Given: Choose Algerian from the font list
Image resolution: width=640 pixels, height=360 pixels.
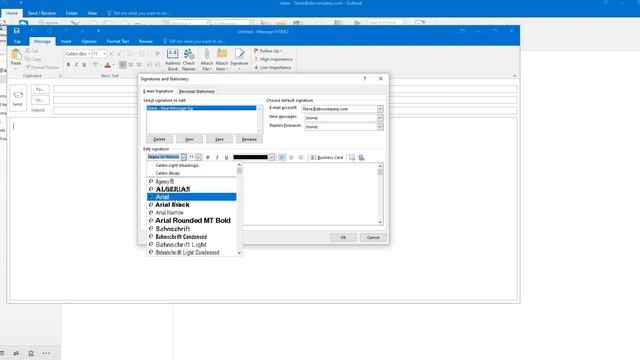Looking at the screenshot, I should tap(191, 189).
